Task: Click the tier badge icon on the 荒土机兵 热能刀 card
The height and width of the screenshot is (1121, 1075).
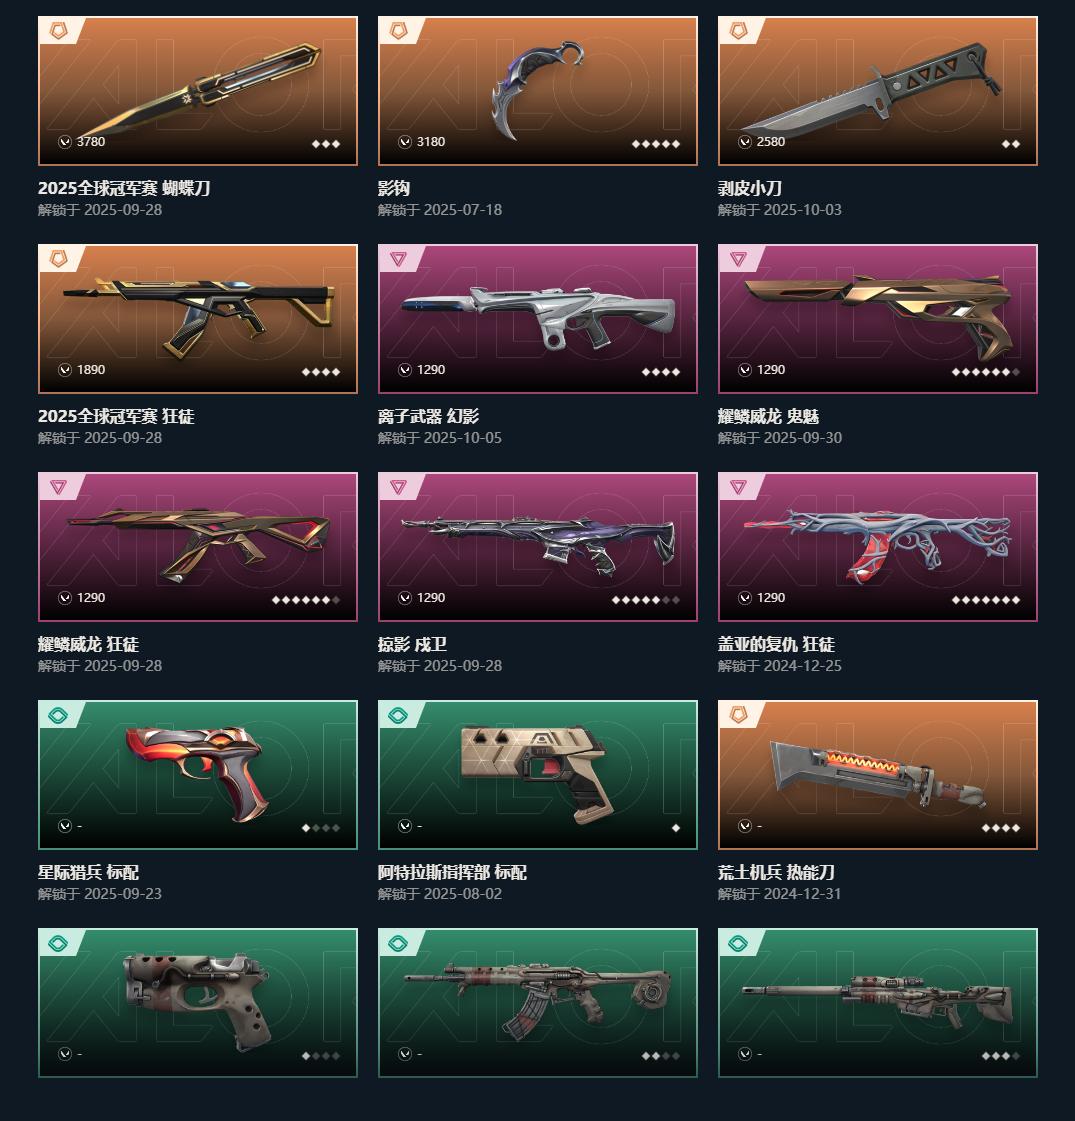Action: [x=738, y=715]
